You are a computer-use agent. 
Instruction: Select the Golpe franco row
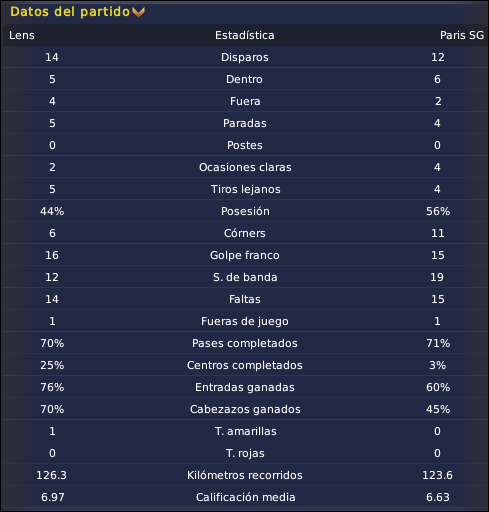coord(245,255)
